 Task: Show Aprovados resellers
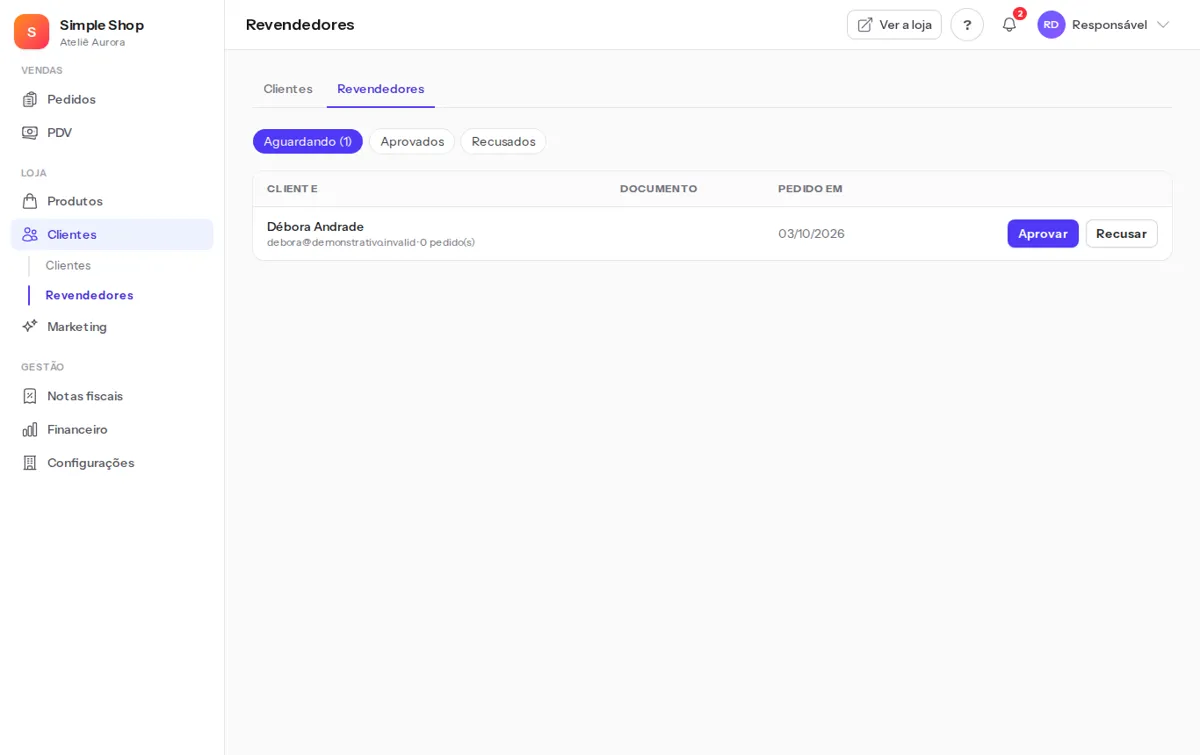pyautogui.click(x=412, y=141)
